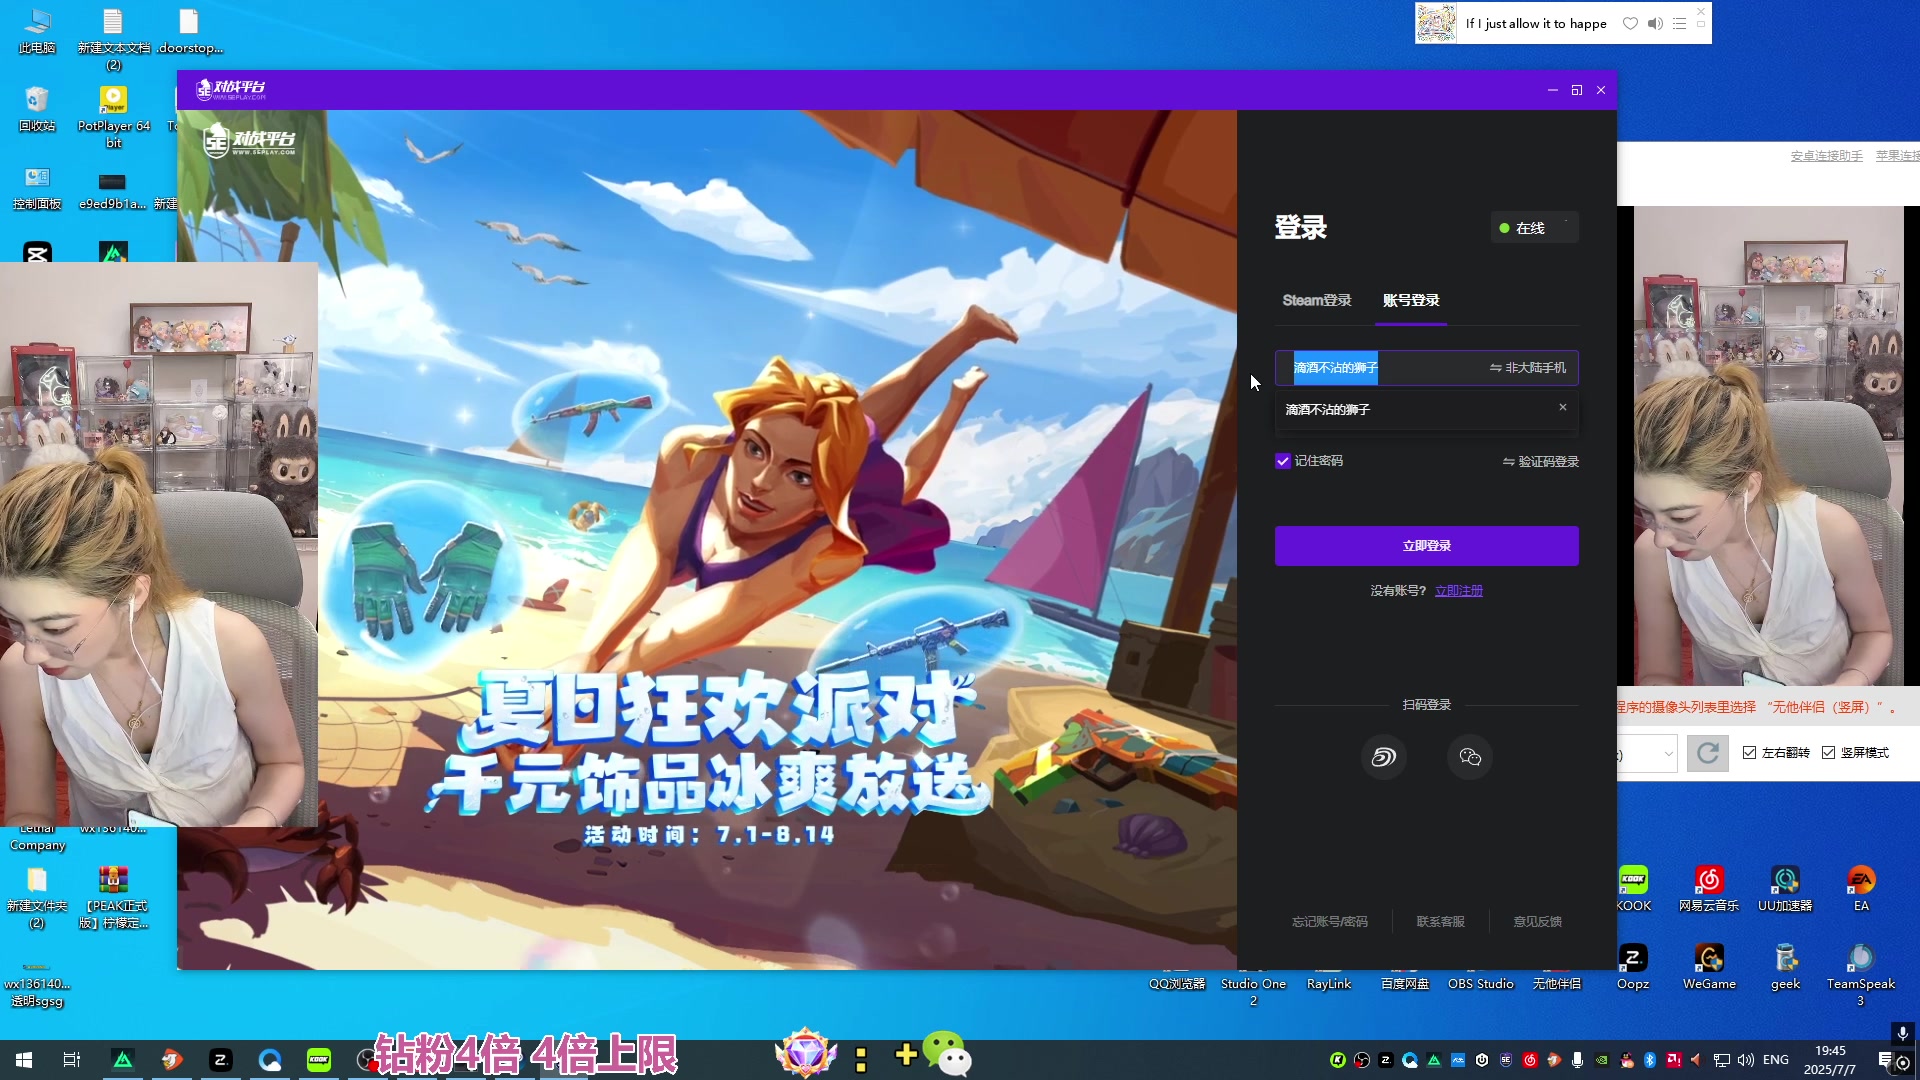Click the 立即登录 button
This screenshot has height=1080, width=1920.
pos(1427,546)
